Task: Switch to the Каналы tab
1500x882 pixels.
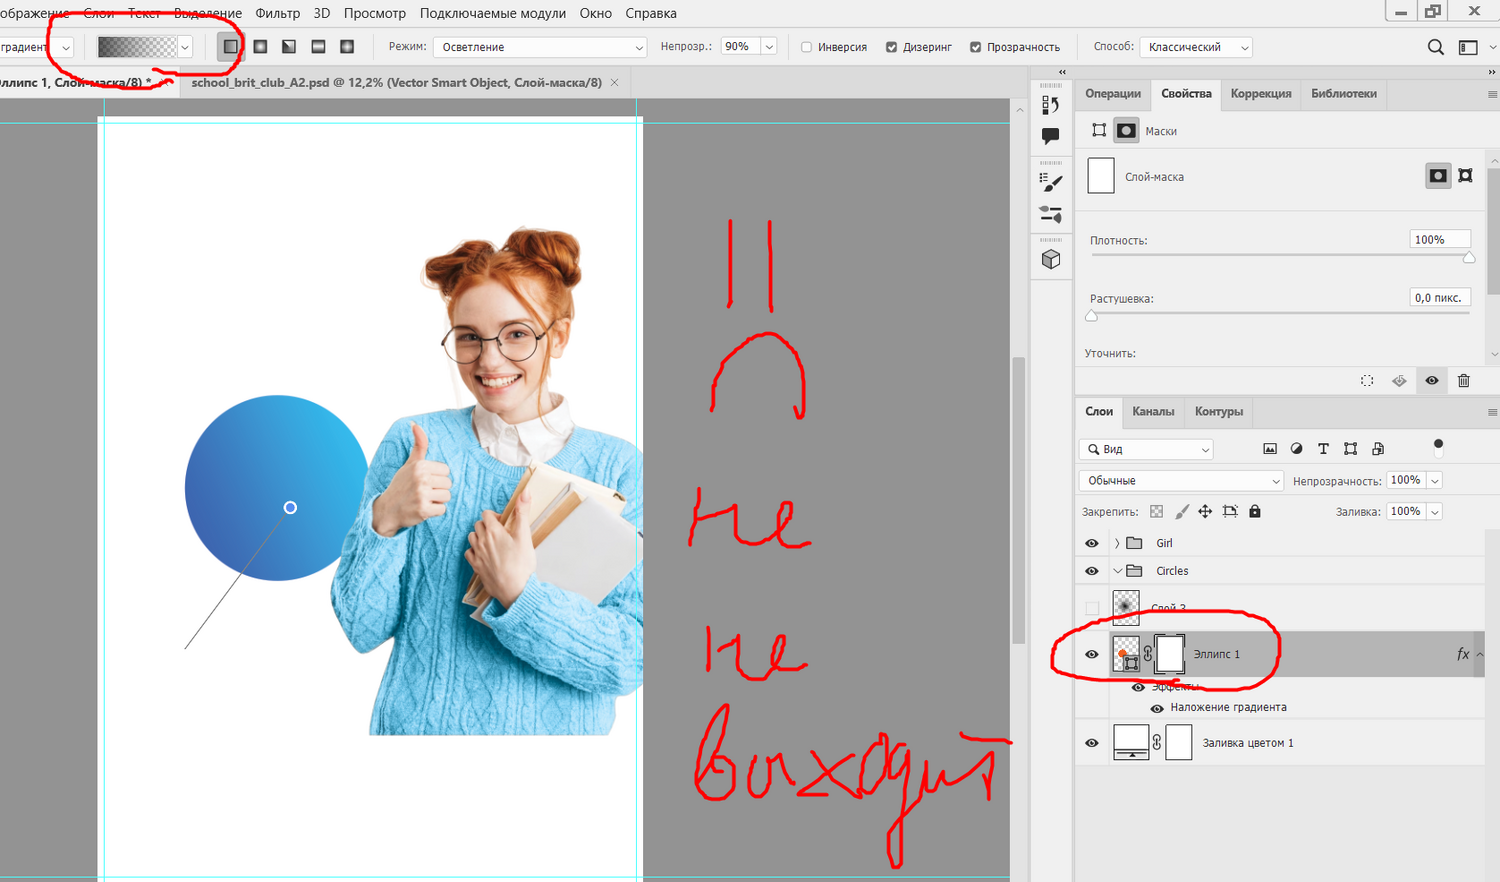Action: (x=1153, y=412)
